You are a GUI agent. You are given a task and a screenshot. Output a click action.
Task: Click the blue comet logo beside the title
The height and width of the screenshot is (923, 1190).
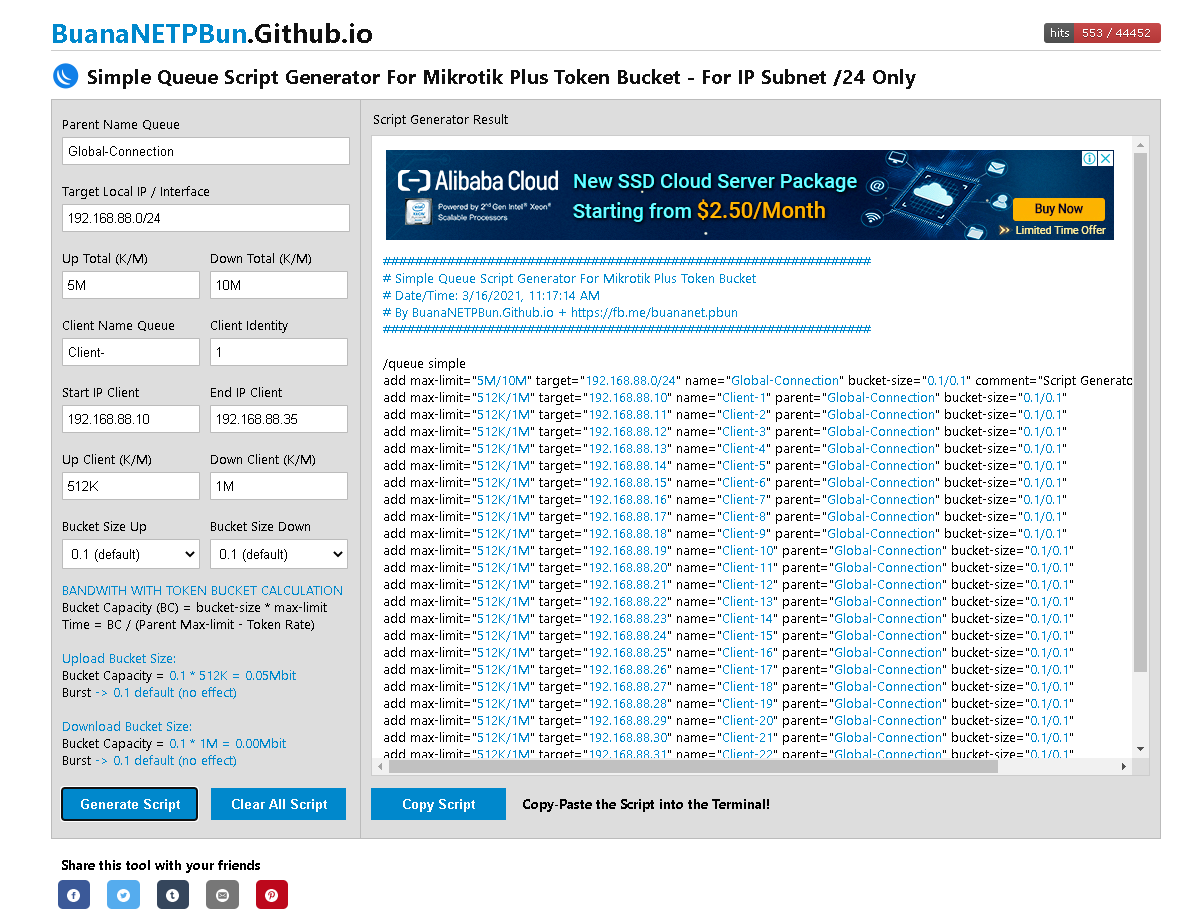[65, 76]
